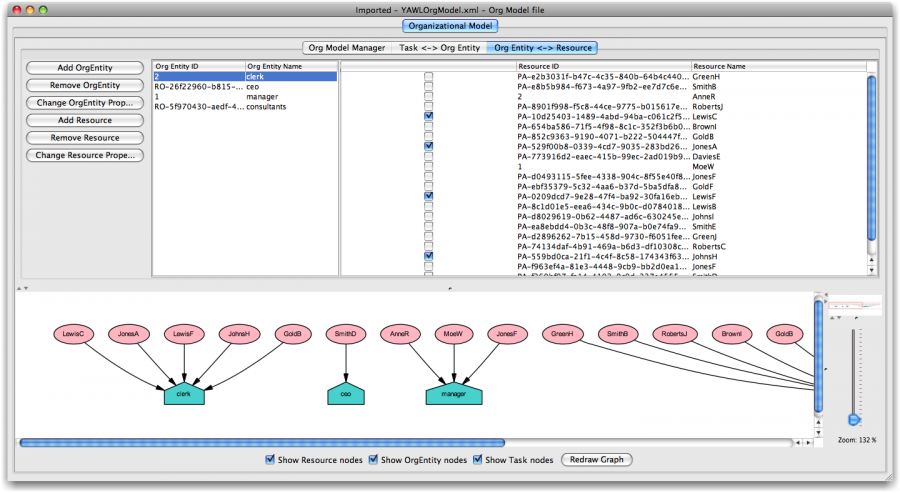
Task: Click the RobertsJ oval in the graph
Action: 674,333
